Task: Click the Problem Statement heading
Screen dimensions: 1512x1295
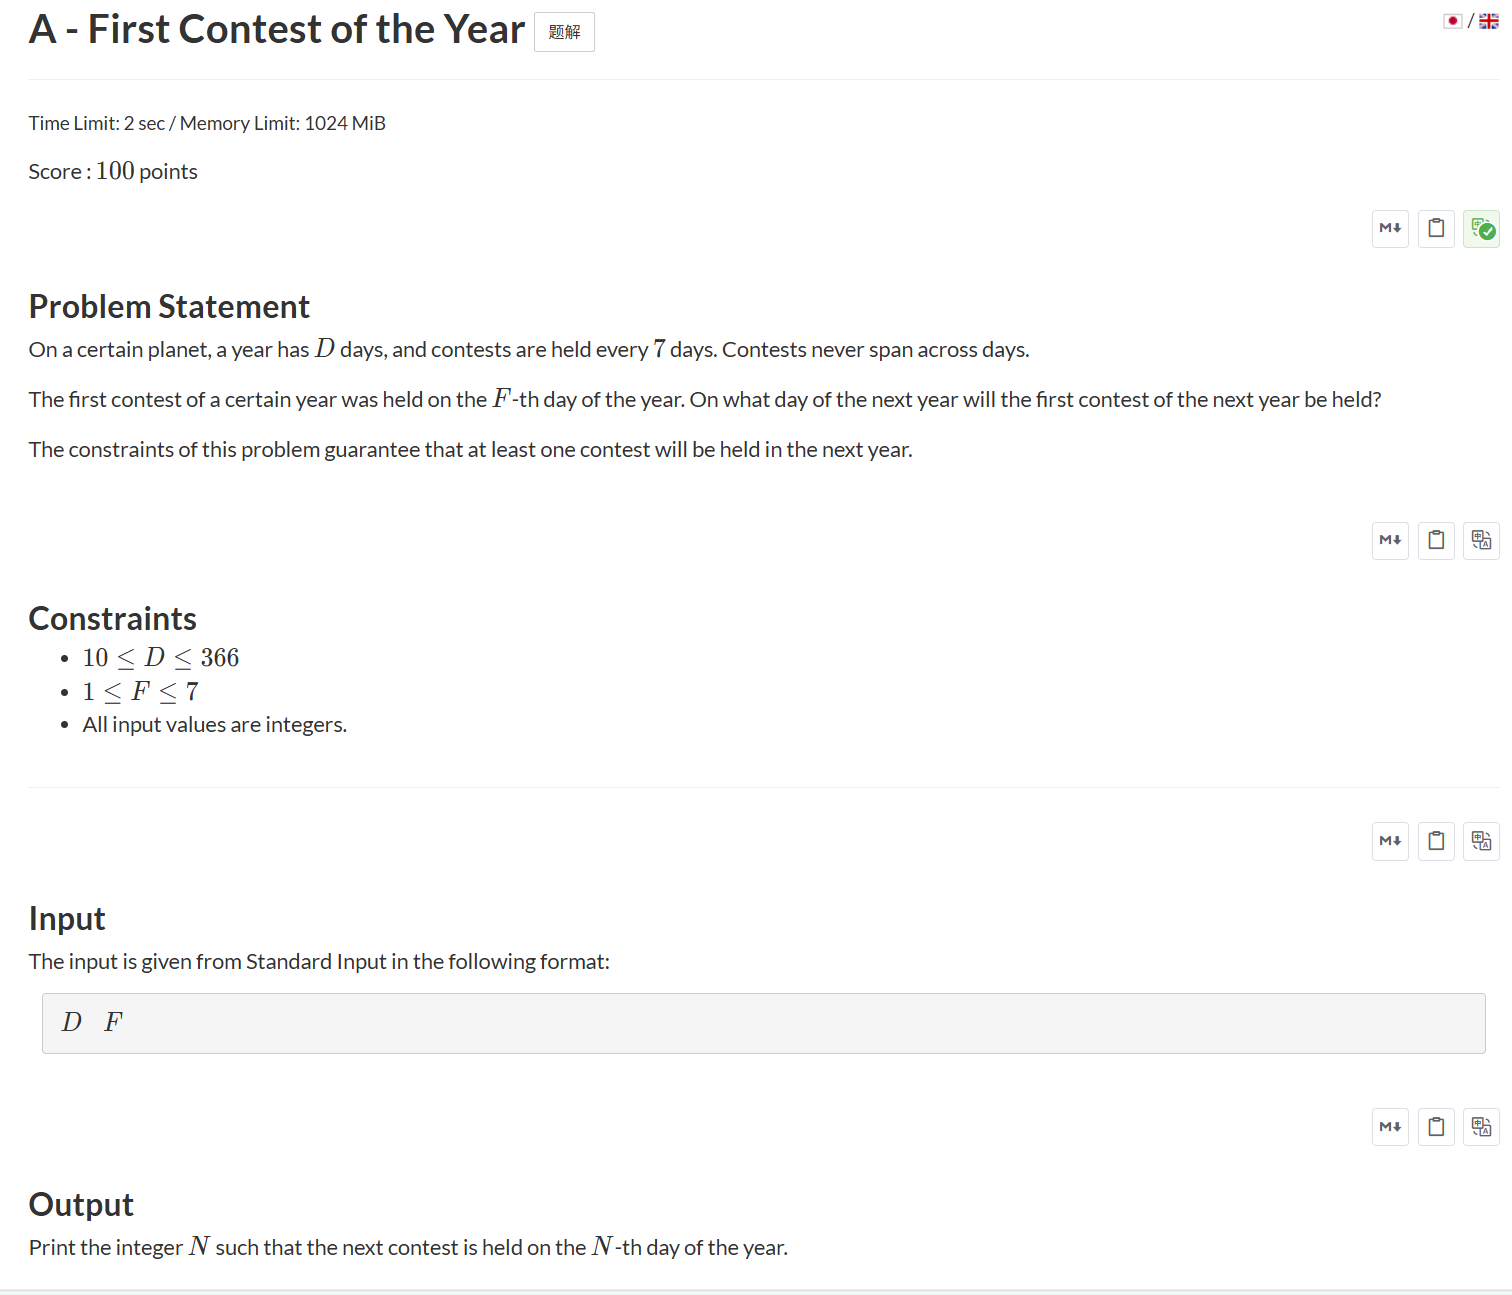Action: coord(169,307)
